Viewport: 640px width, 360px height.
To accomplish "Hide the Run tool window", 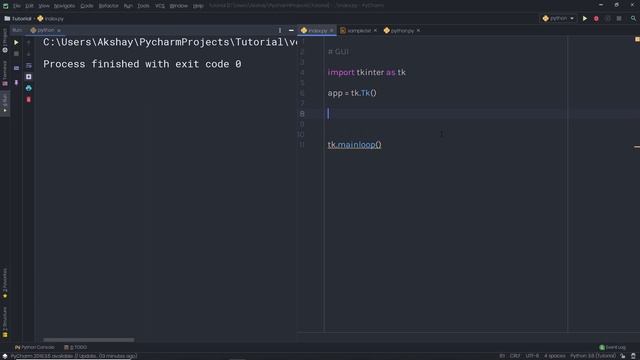I will [x=291, y=30].
